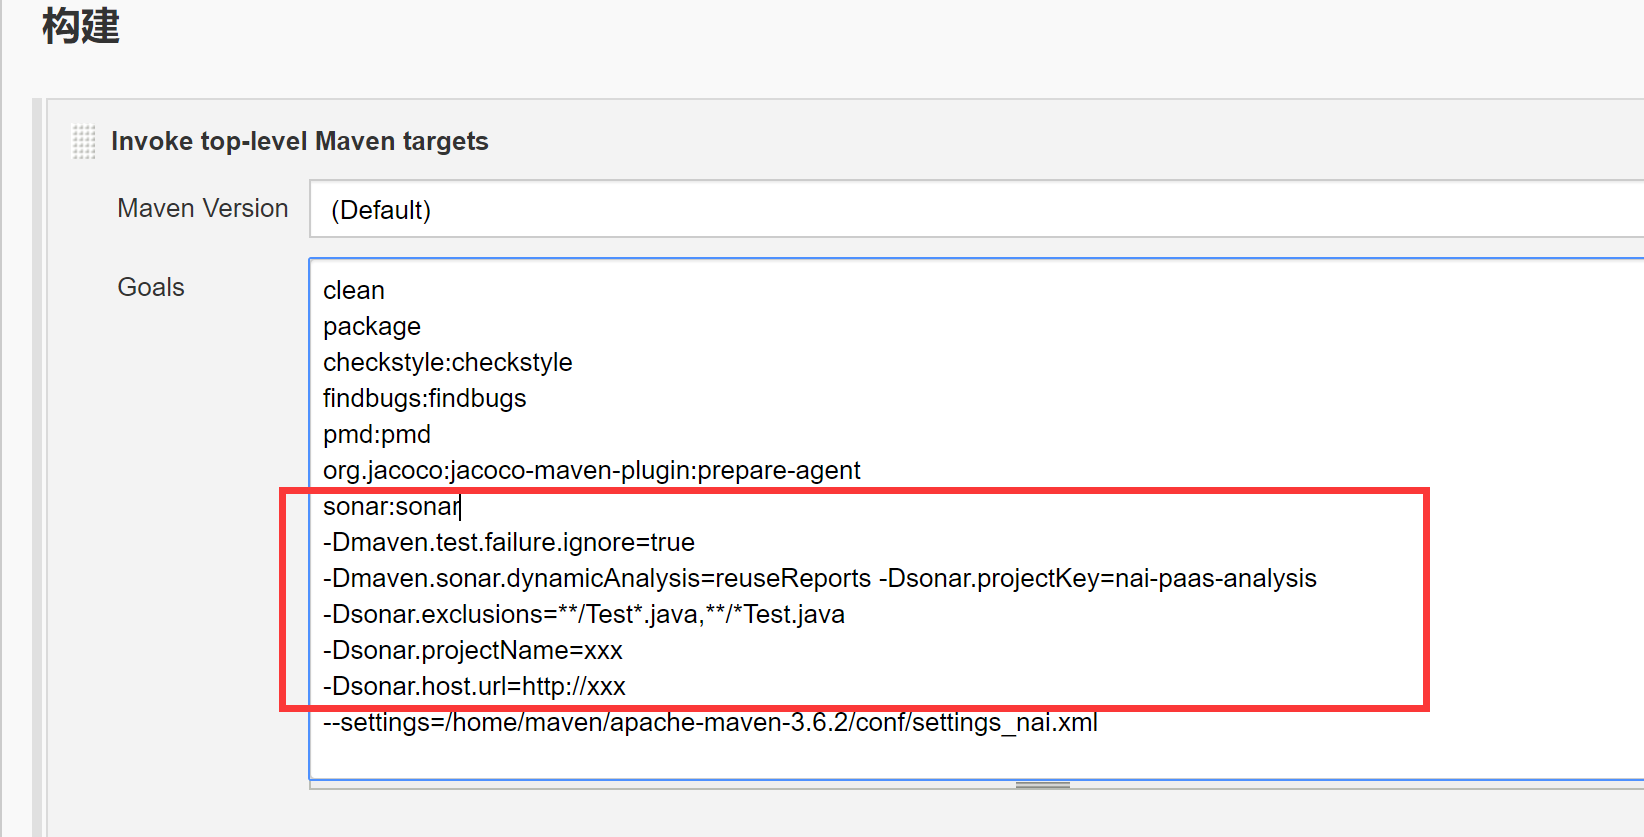Screen dimensions: 1644x837
Task: Click the -Dmaven.test.failure.ignore=true parameter
Action: [x=508, y=542]
